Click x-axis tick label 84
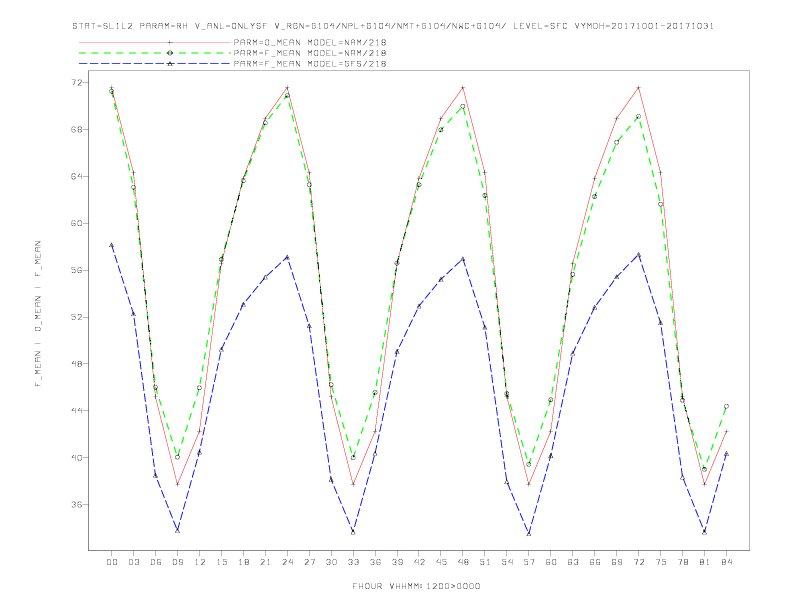792x612 pixels. [726, 562]
